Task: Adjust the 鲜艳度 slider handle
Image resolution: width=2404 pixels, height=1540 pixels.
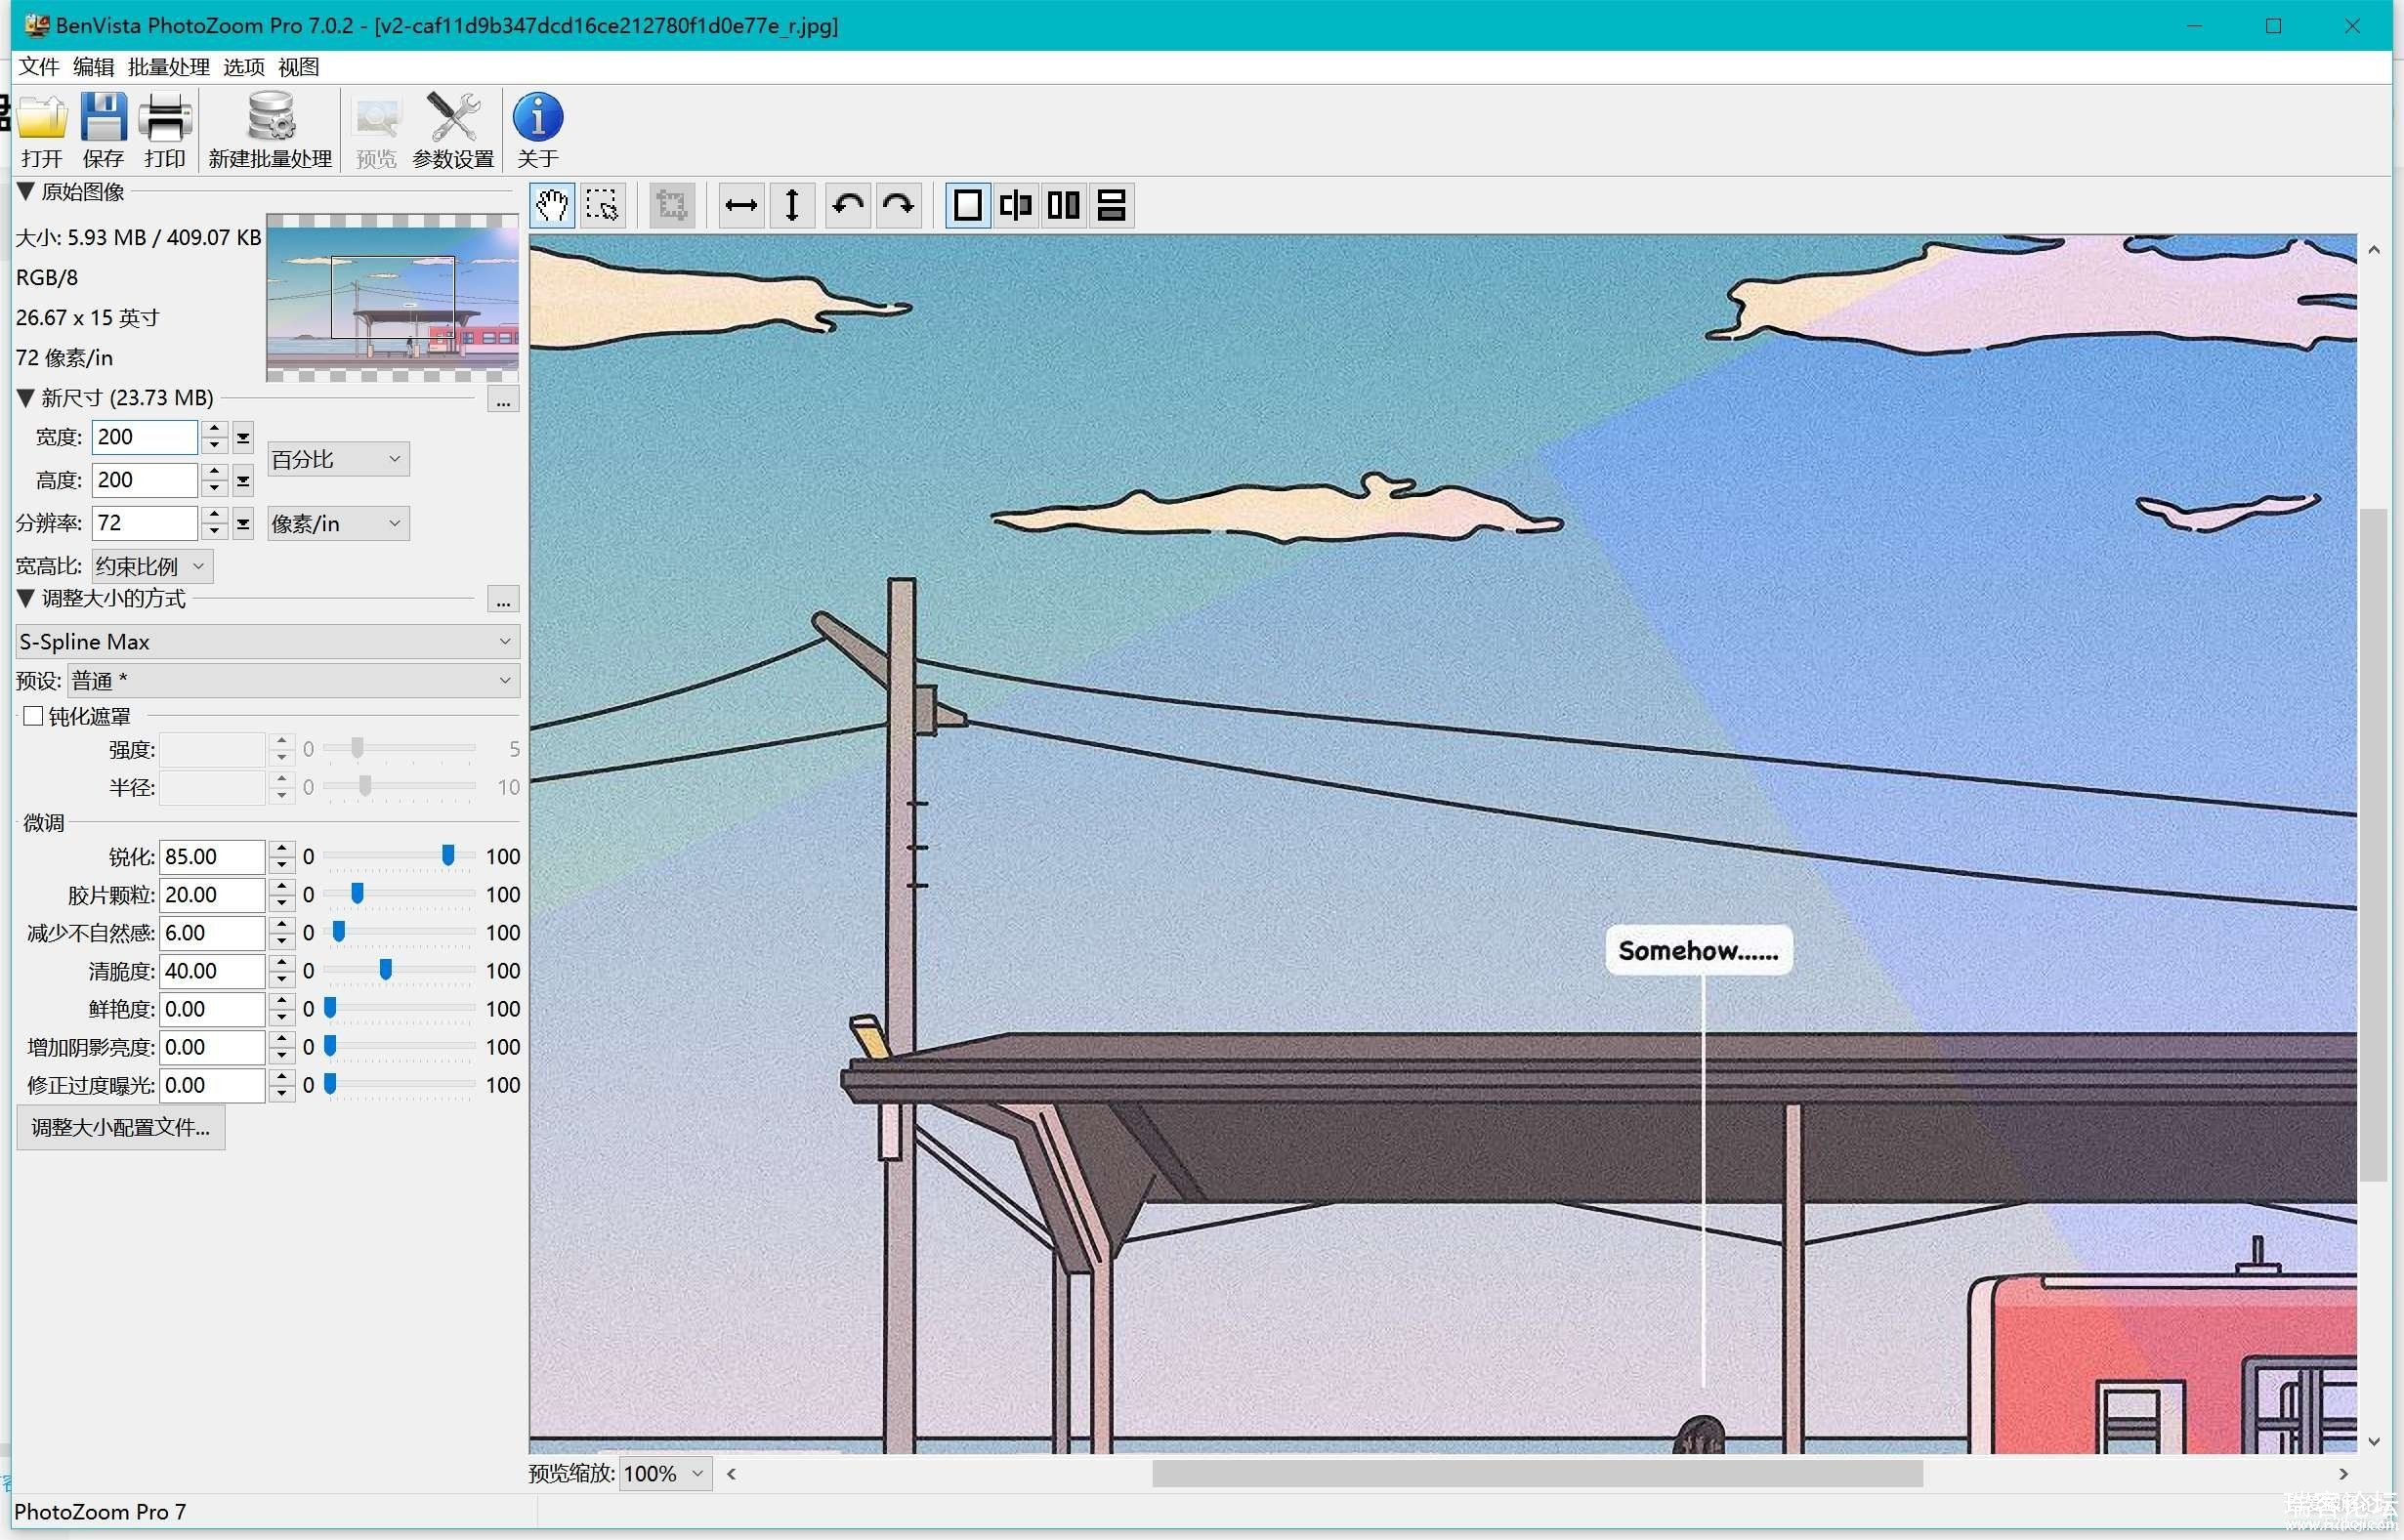Action: [x=330, y=1008]
